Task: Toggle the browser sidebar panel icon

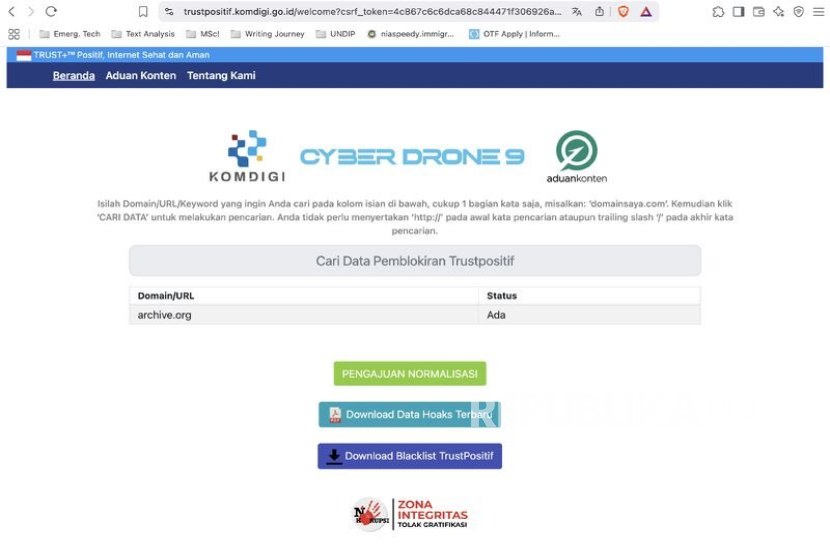Action: (738, 11)
